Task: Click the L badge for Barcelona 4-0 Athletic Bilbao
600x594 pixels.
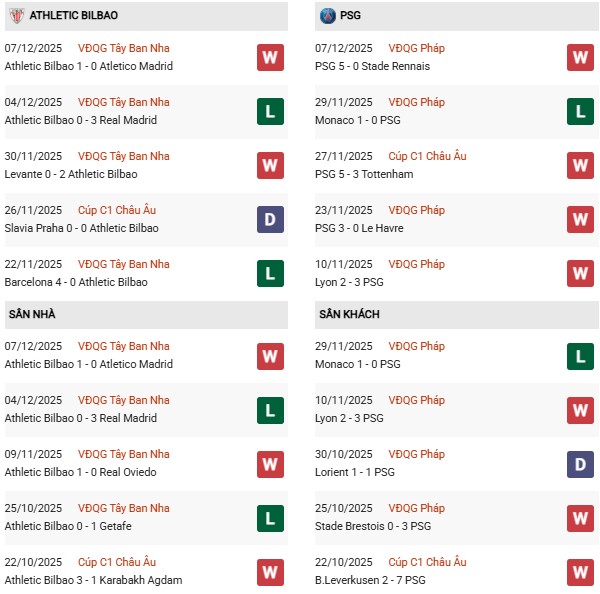Action: tap(270, 273)
